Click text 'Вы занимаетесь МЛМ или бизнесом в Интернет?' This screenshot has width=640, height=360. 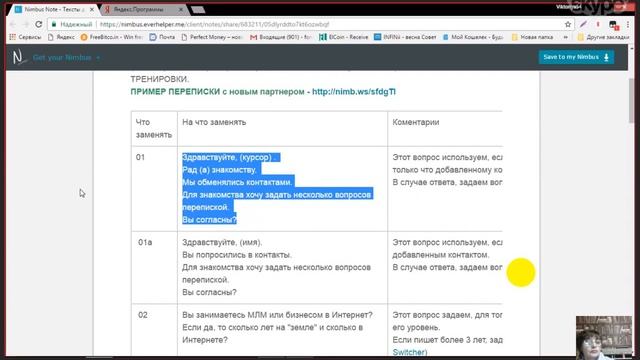[x=277, y=315]
